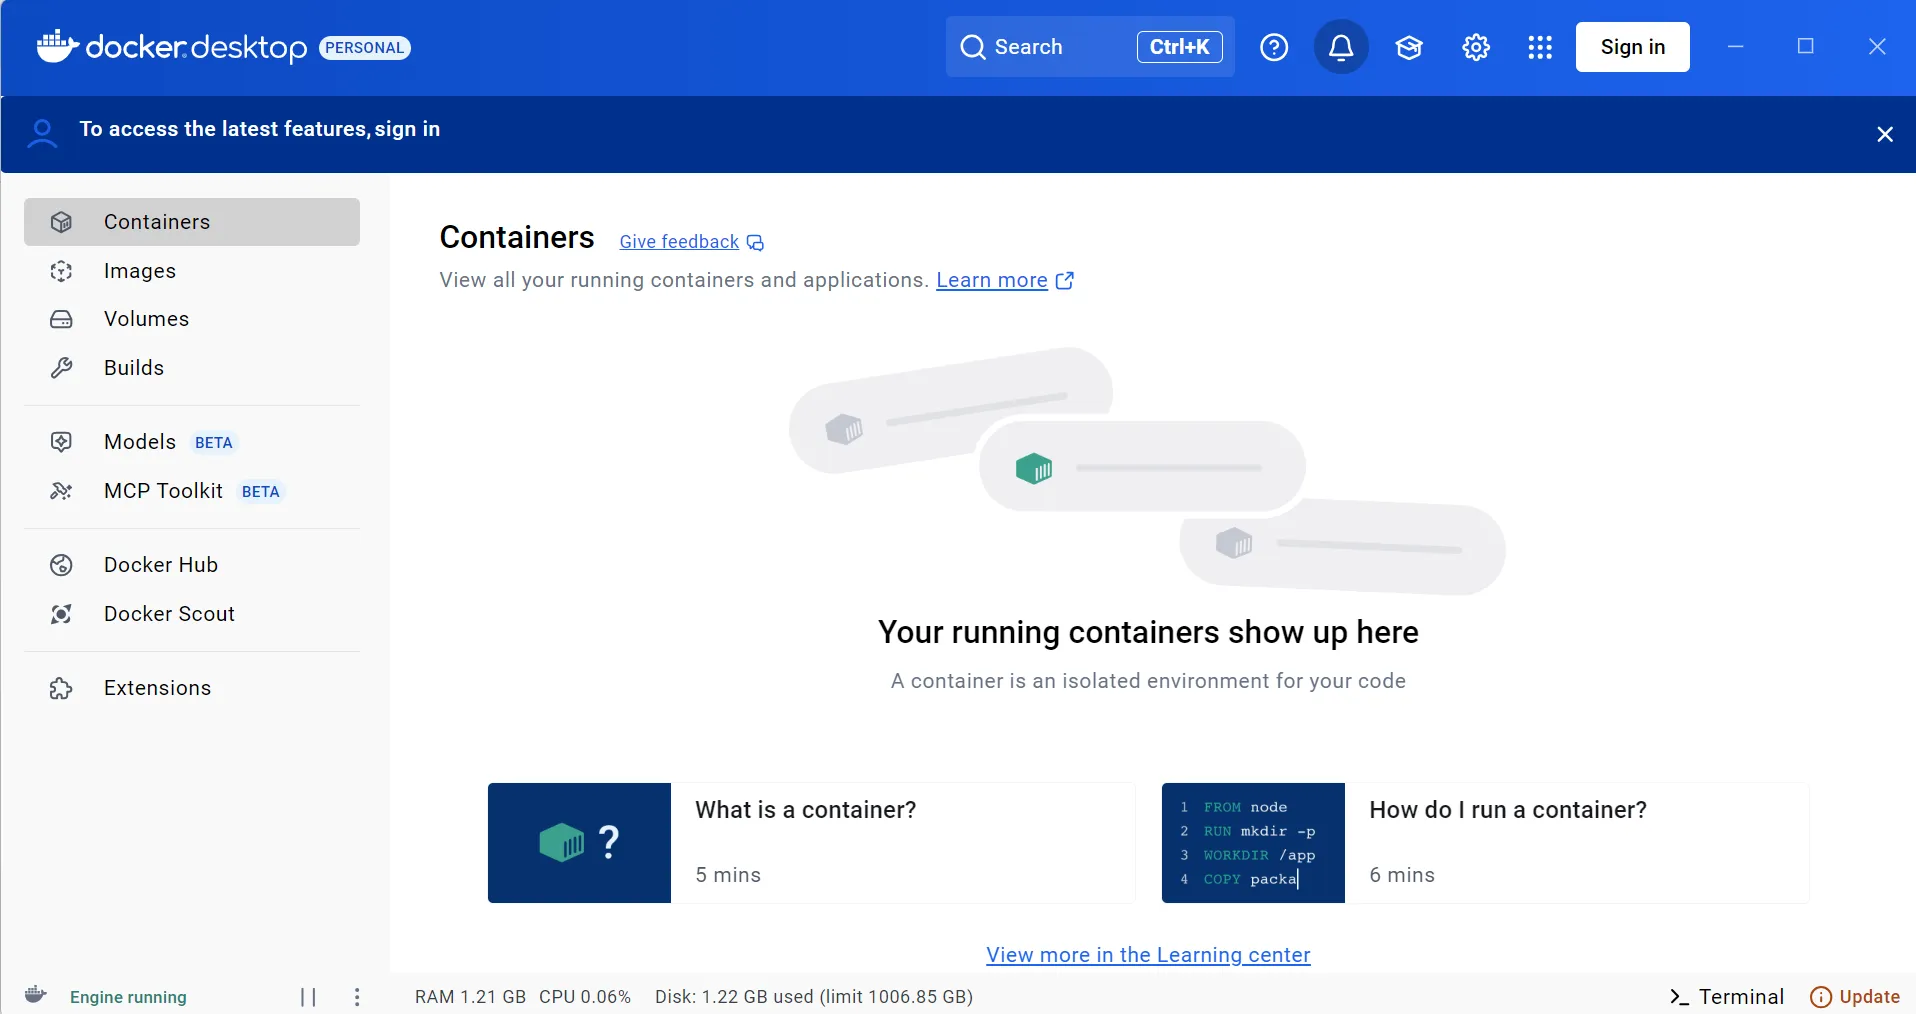Click the Containers sidebar icon
The width and height of the screenshot is (1916, 1014).
[61, 222]
